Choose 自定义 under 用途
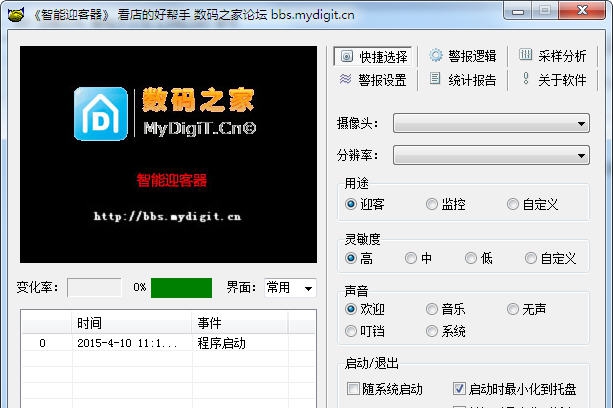 (x=532, y=204)
